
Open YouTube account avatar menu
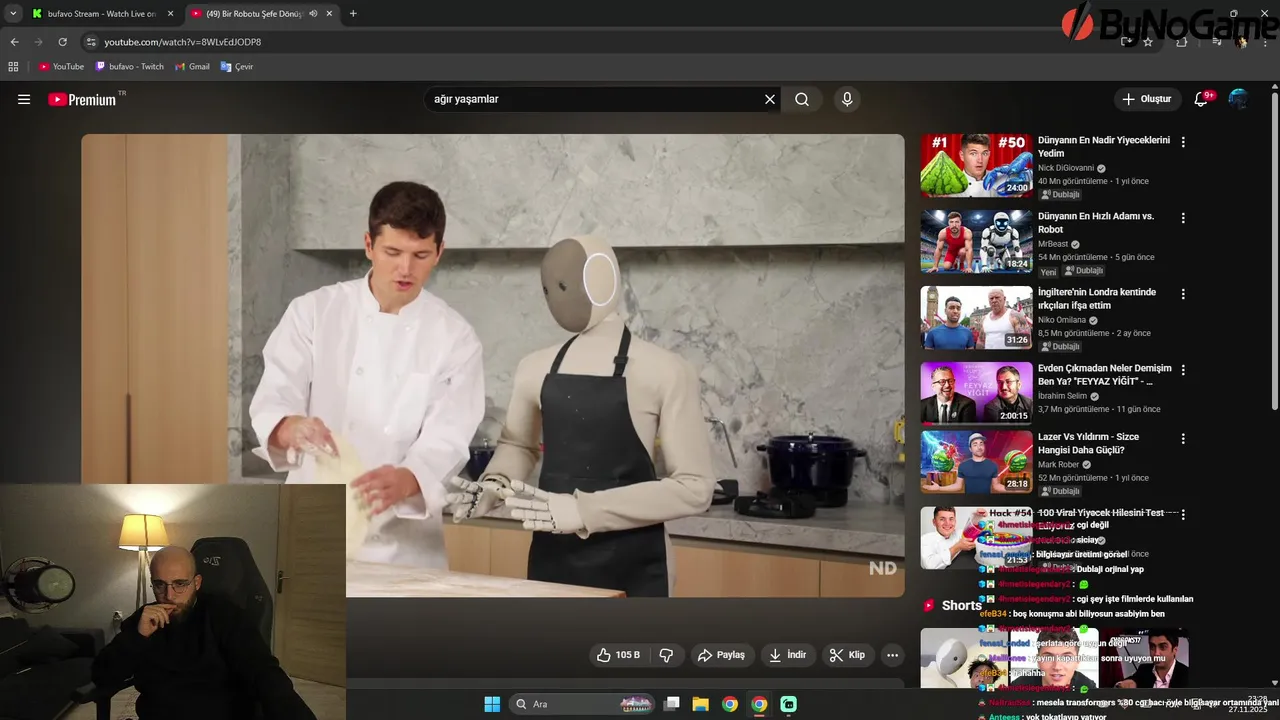coord(1238,99)
